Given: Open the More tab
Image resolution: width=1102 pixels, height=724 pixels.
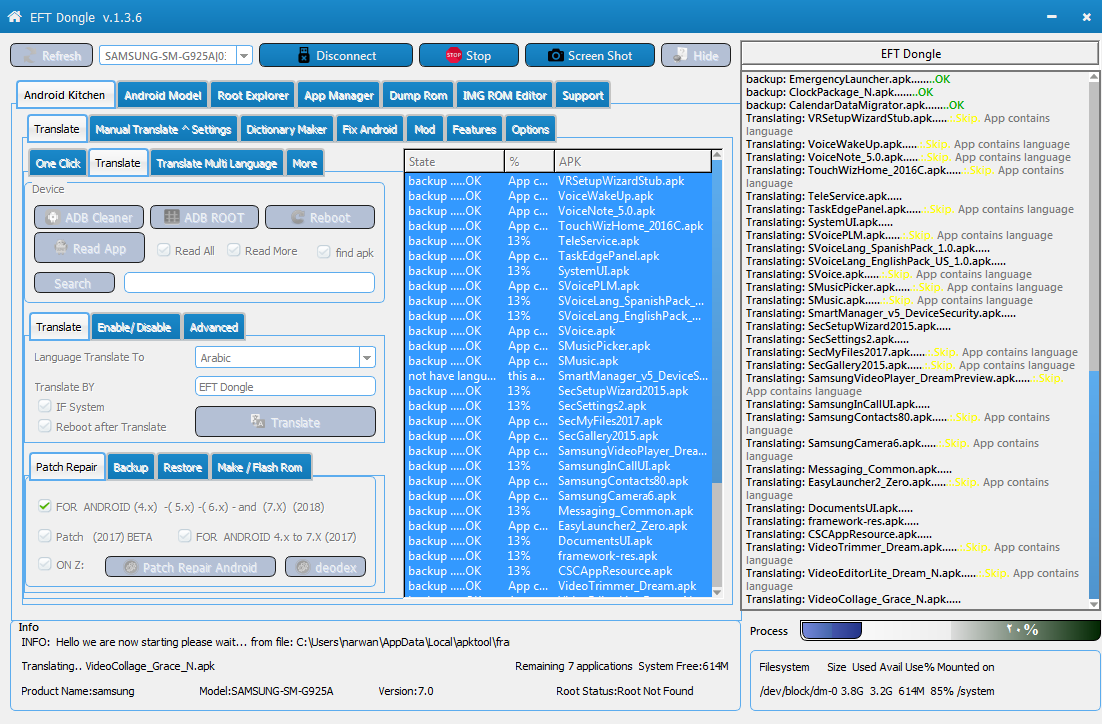Looking at the screenshot, I should tap(304, 163).
